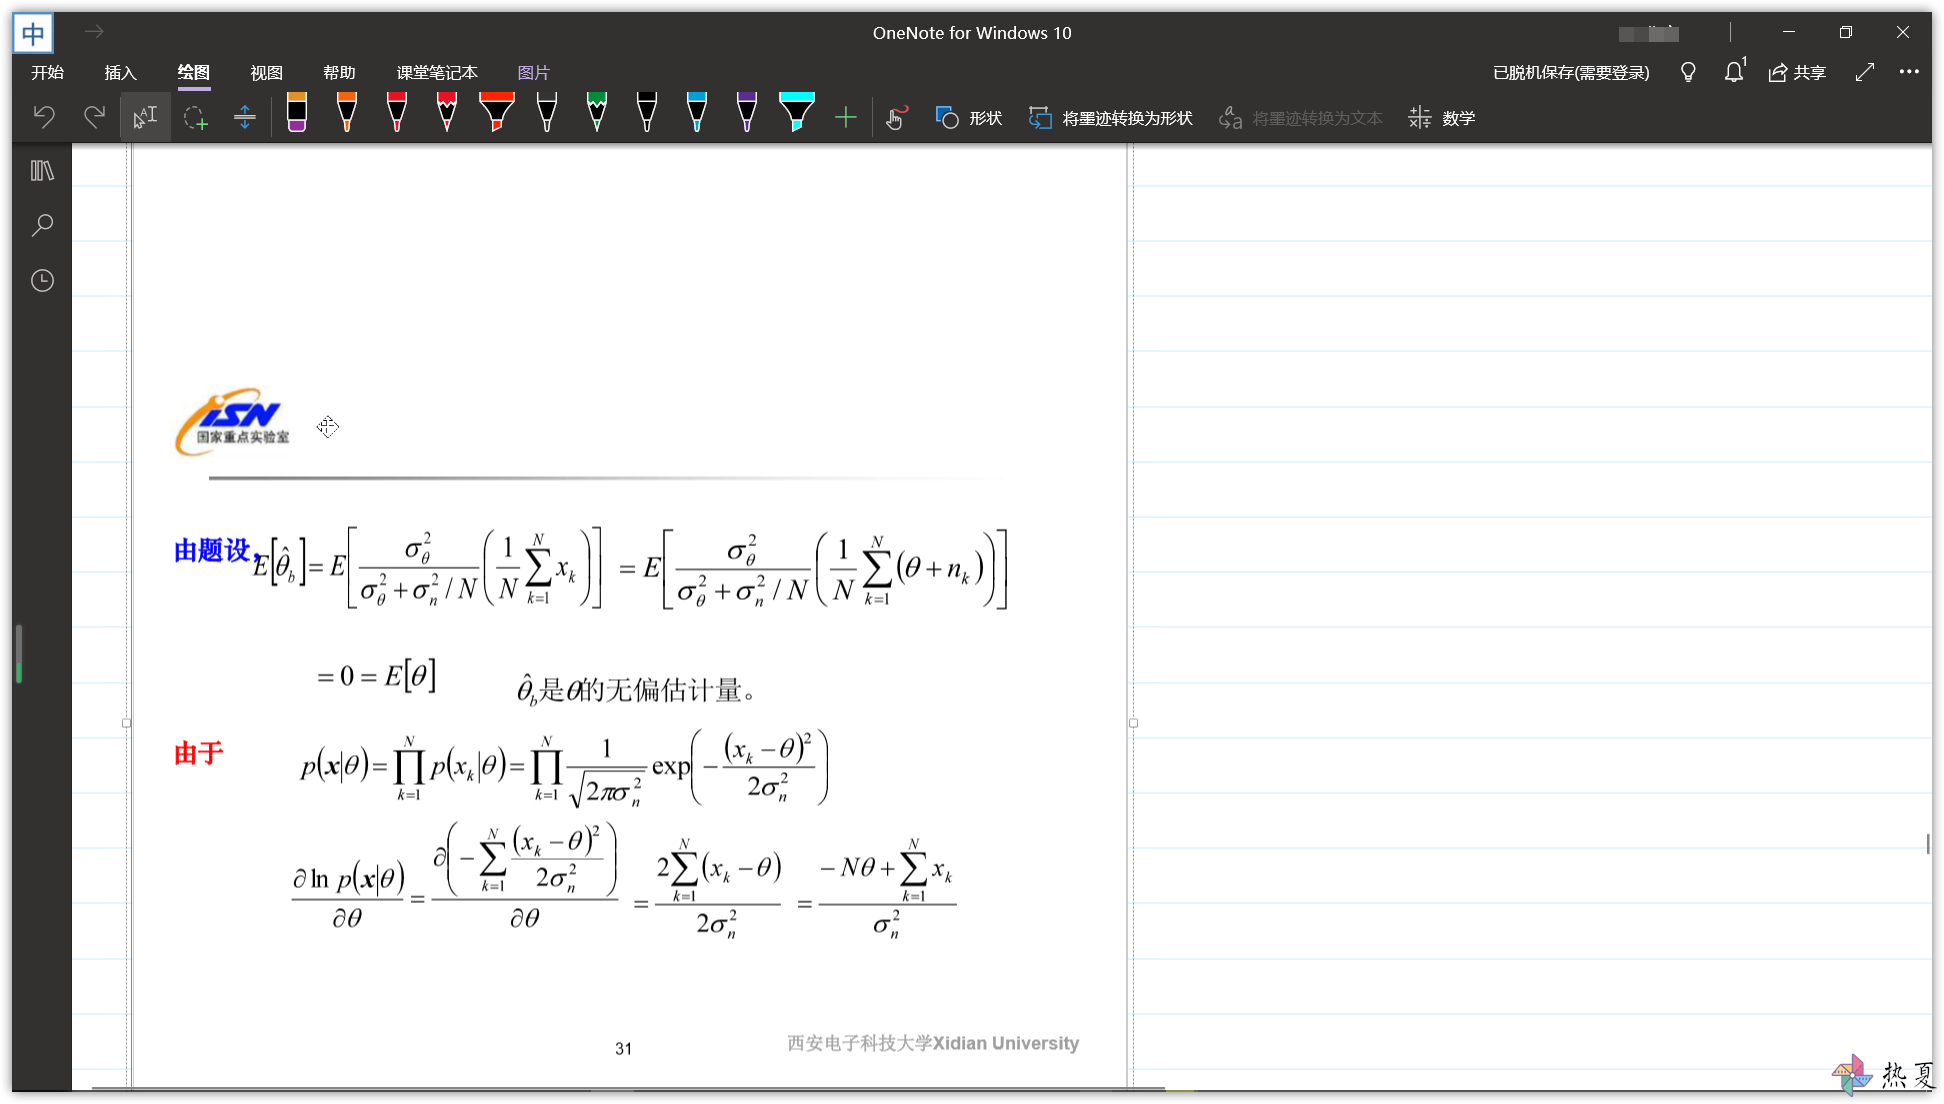Show notebooks navigation pane
The image size is (1944, 1104).
42,171
